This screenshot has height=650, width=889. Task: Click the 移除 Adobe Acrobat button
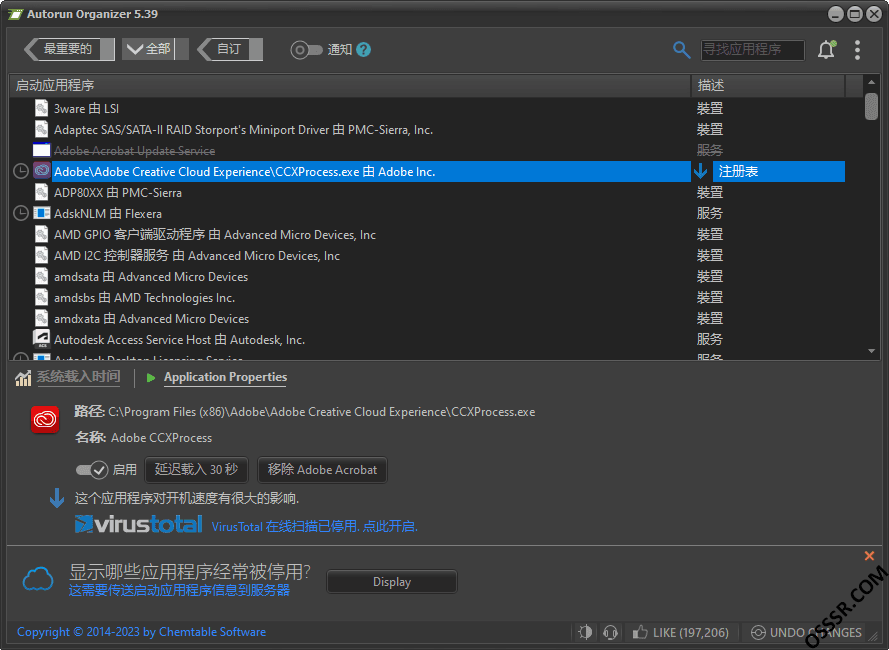[322, 470]
